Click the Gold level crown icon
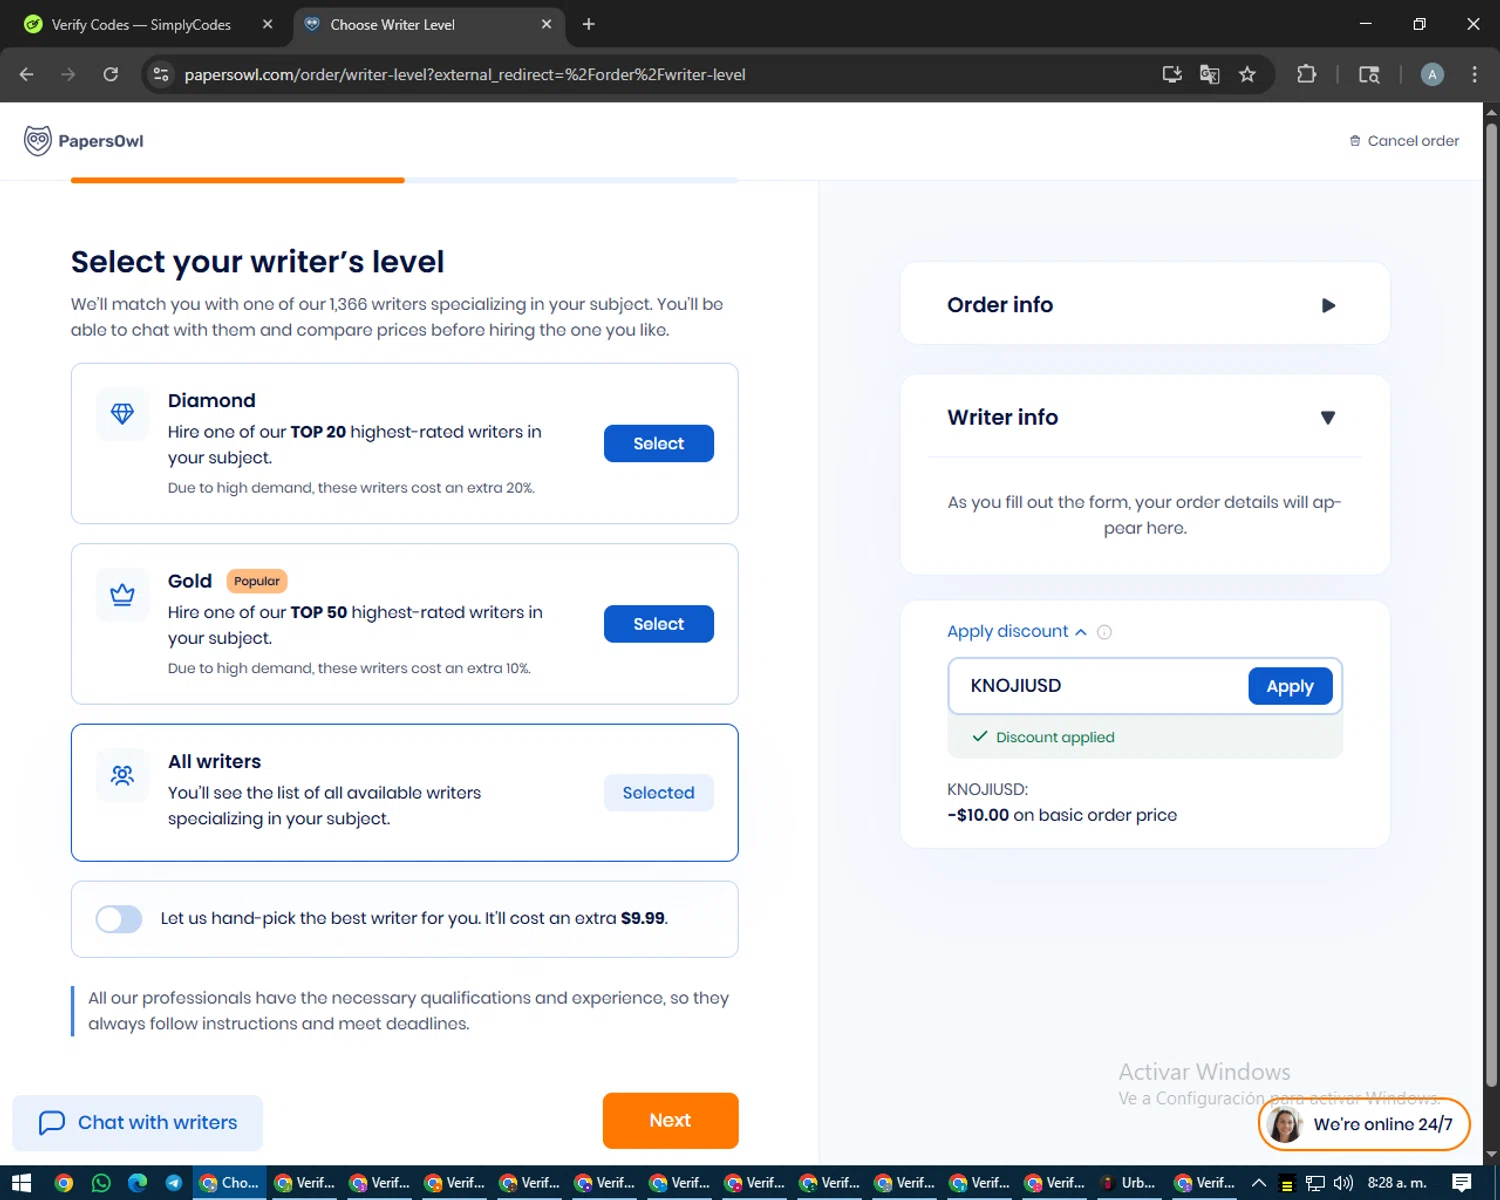Viewport: 1500px width, 1200px height. pos(122,595)
